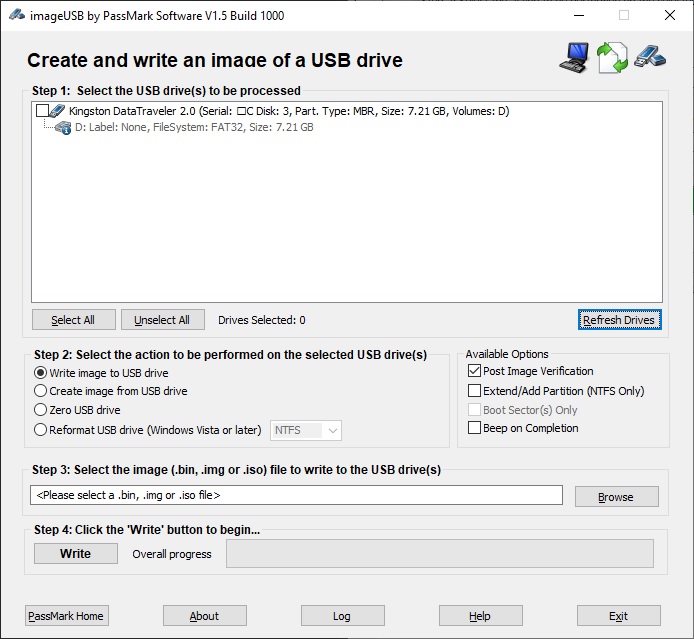Select Zero USB drive option
This screenshot has height=639, width=694.
click(40, 410)
